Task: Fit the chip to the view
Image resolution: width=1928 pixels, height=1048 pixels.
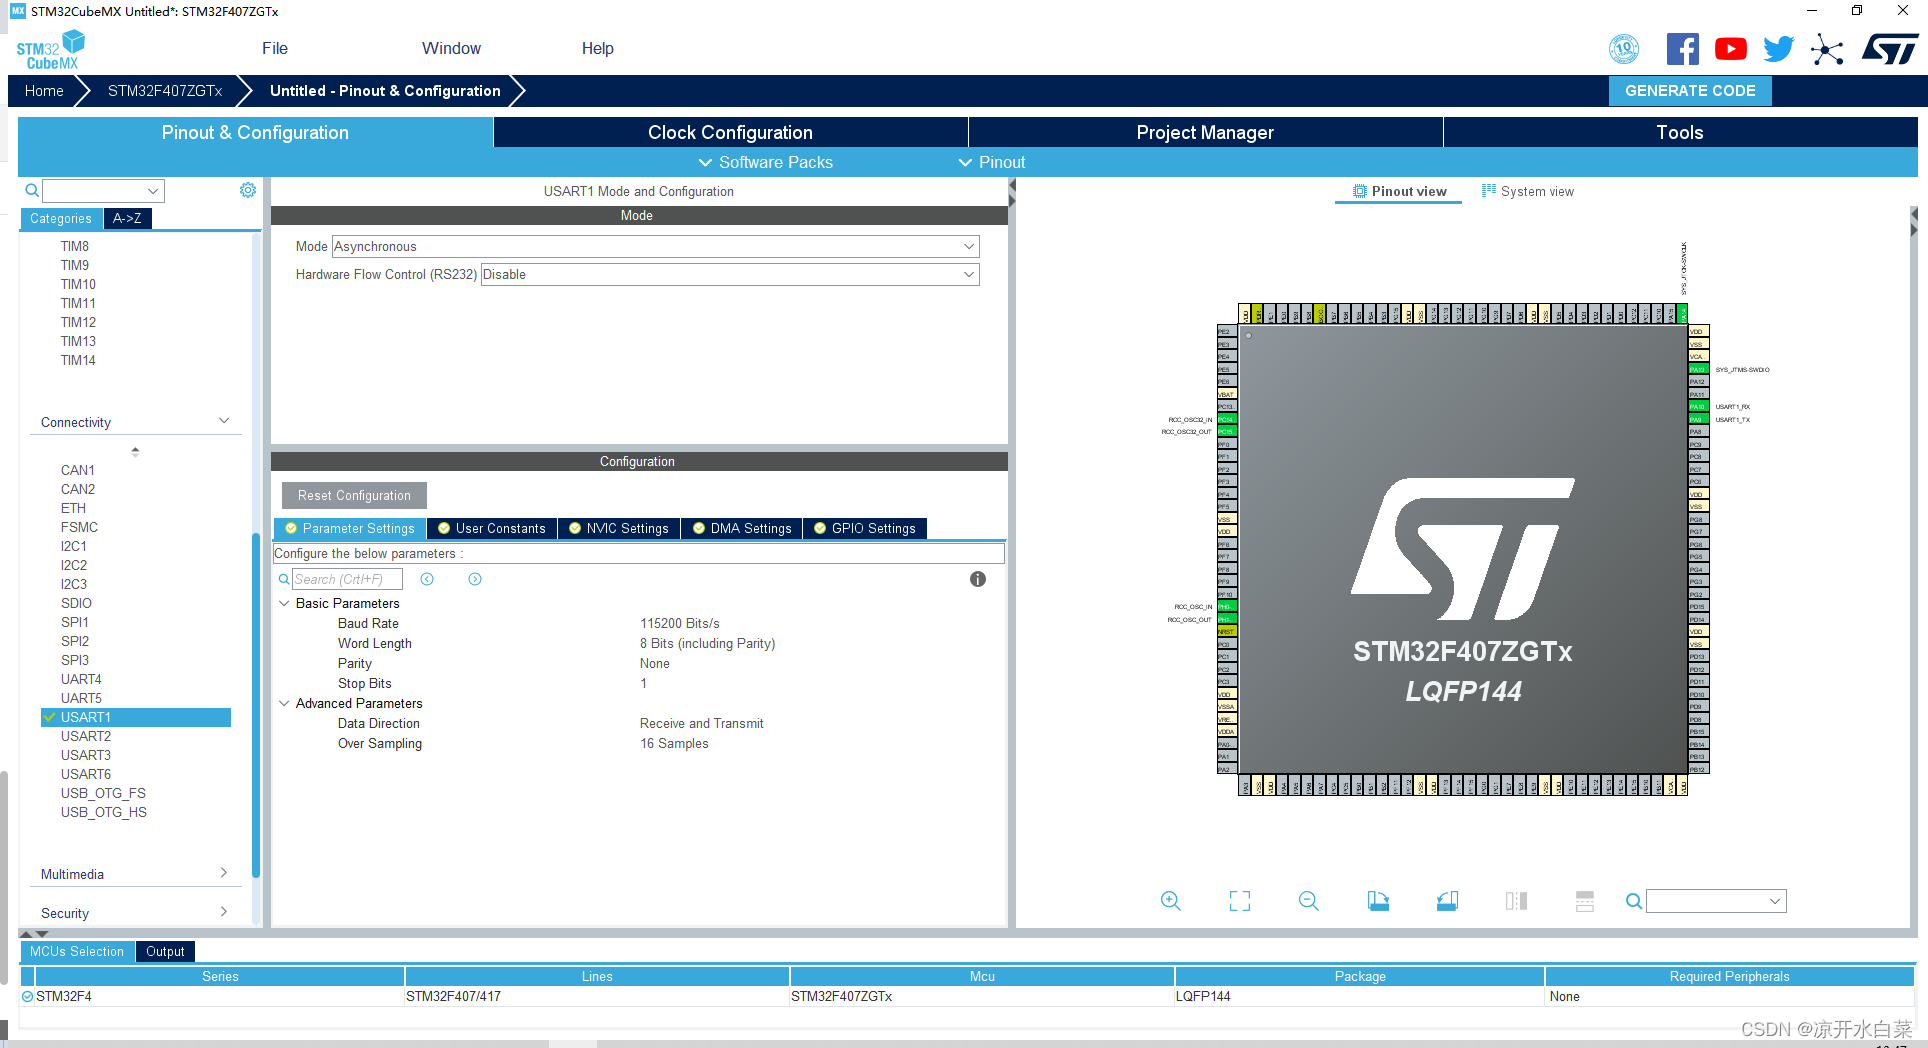Action: 1240,901
